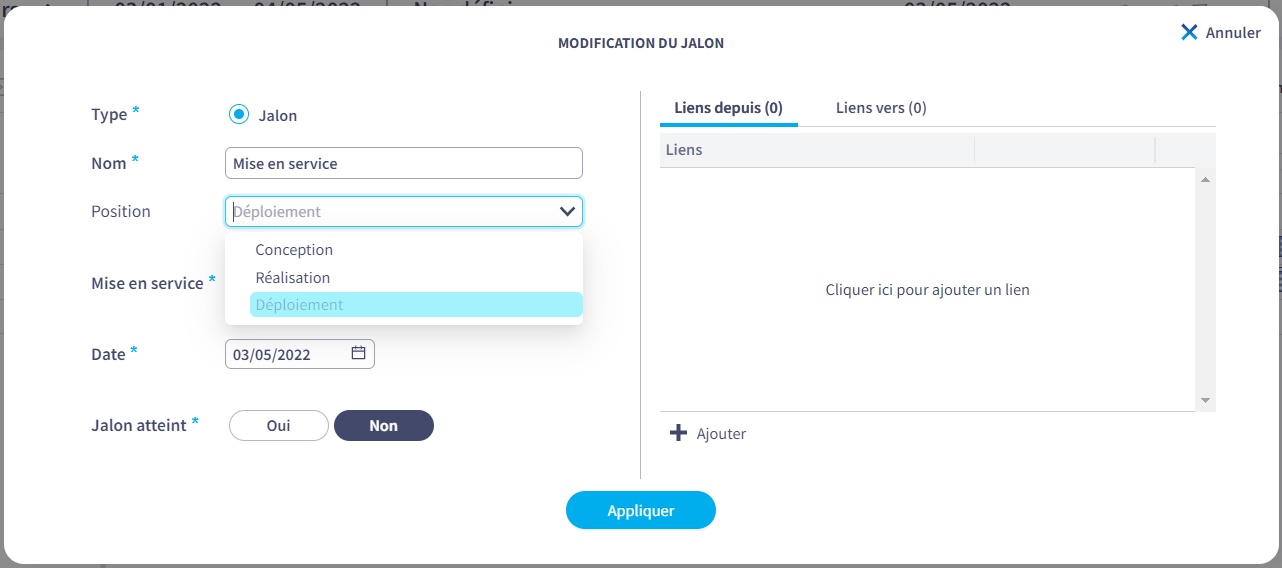Switch to the Liens depuis (0) tab
The height and width of the screenshot is (568, 1282).
(x=729, y=108)
